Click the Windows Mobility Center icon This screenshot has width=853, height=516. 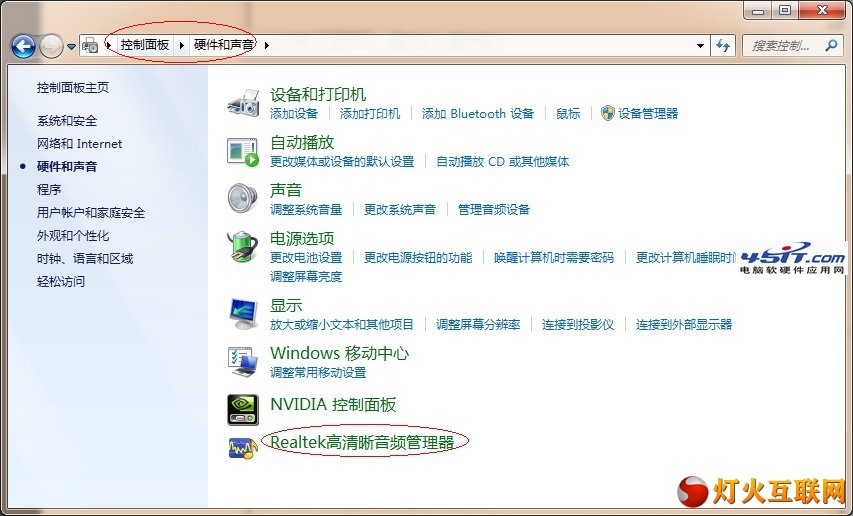(243, 362)
